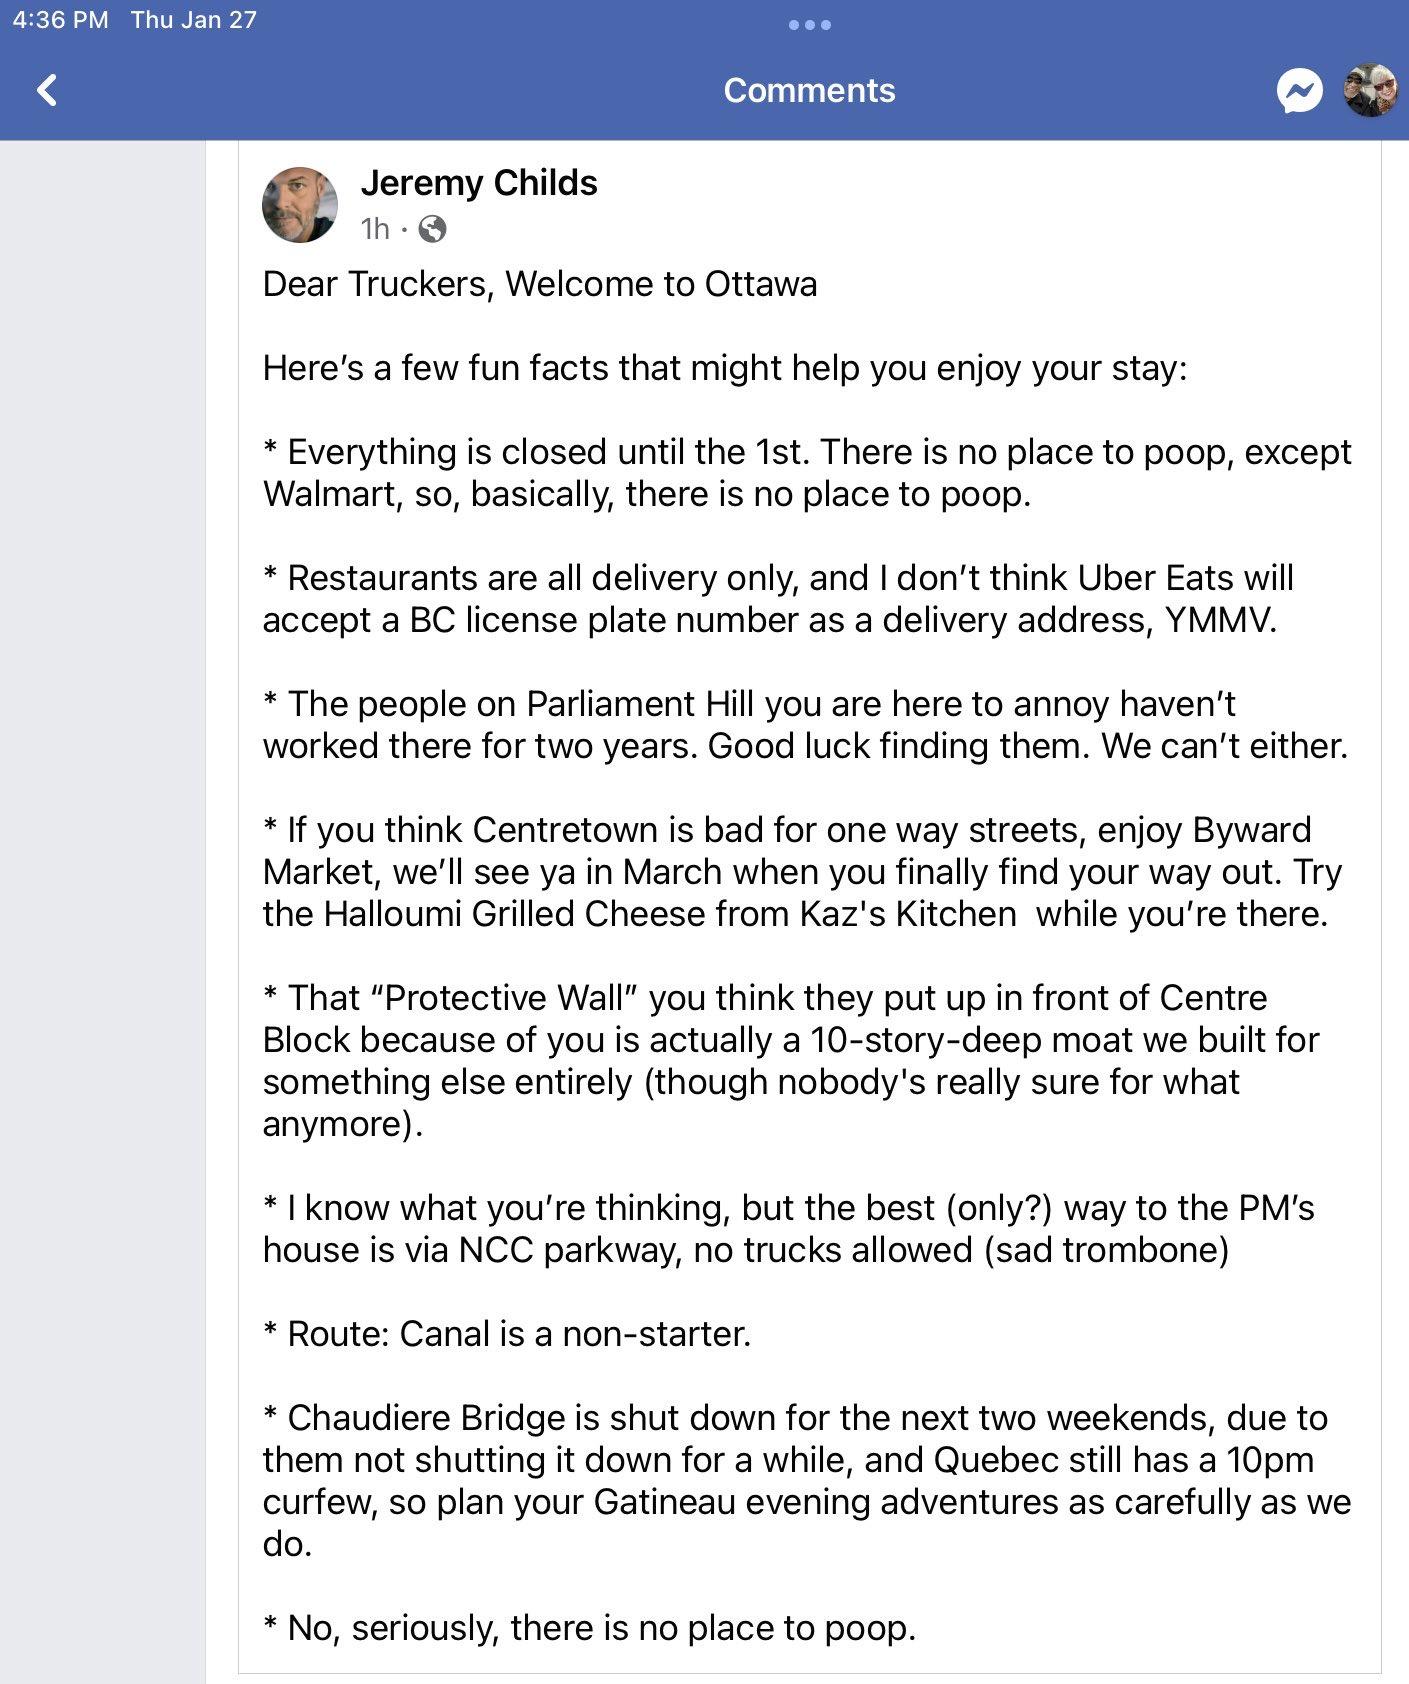
Task: Click the "Dear Truckers, Welcome to Ottawa" line
Action: click(x=540, y=284)
